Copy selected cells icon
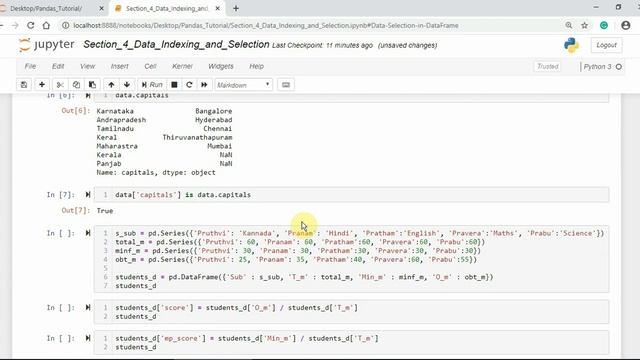The height and width of the screenshot is (360, 640). coord(76,84)
